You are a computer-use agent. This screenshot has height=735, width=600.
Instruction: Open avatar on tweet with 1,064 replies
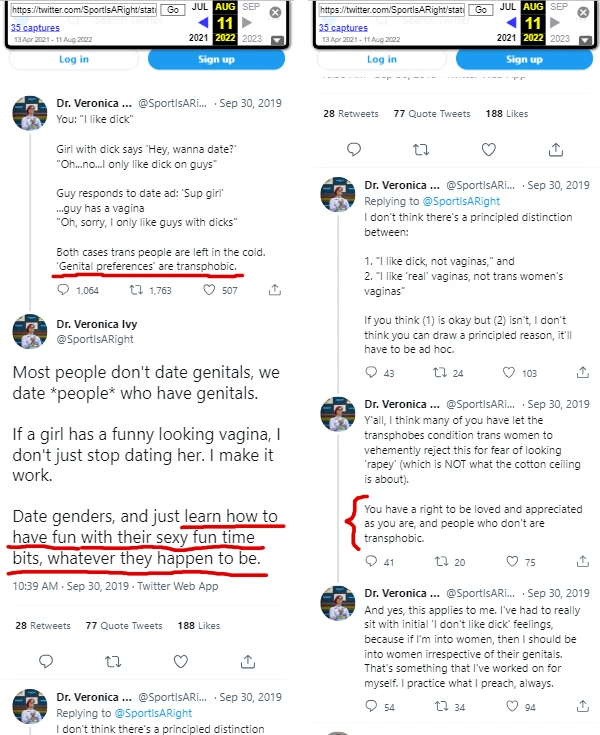31,114
